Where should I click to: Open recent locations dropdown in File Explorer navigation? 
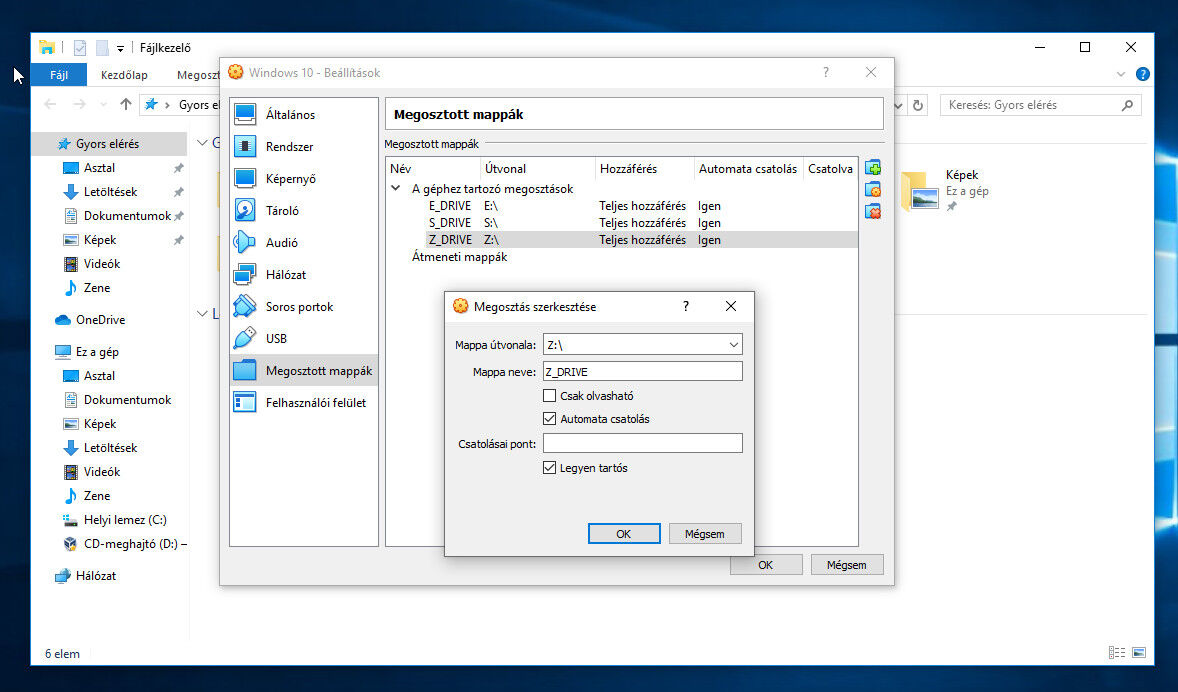point(104,104)
